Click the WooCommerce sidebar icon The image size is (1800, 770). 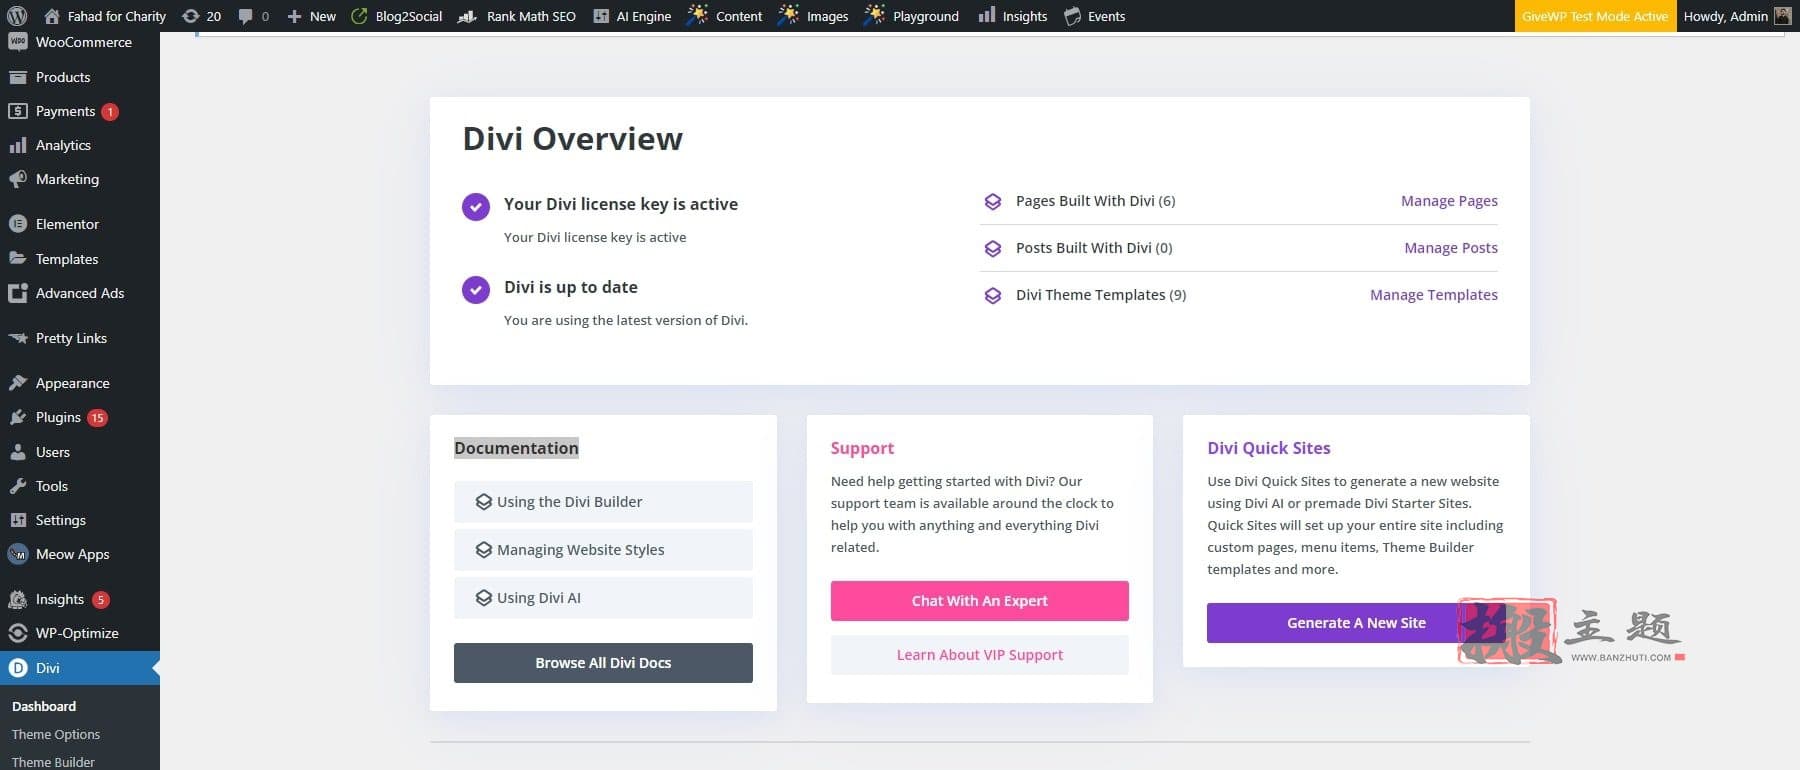[x=17, y=42]
